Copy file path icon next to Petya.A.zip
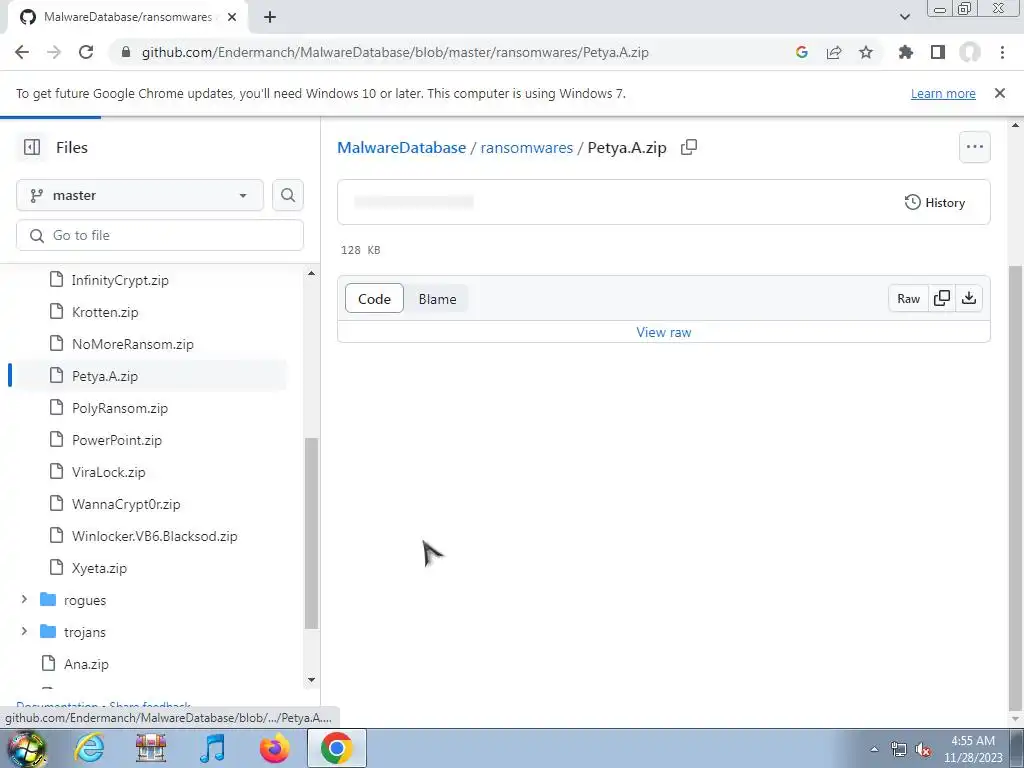Screen dimensions: 1024x768 (689, 148)
